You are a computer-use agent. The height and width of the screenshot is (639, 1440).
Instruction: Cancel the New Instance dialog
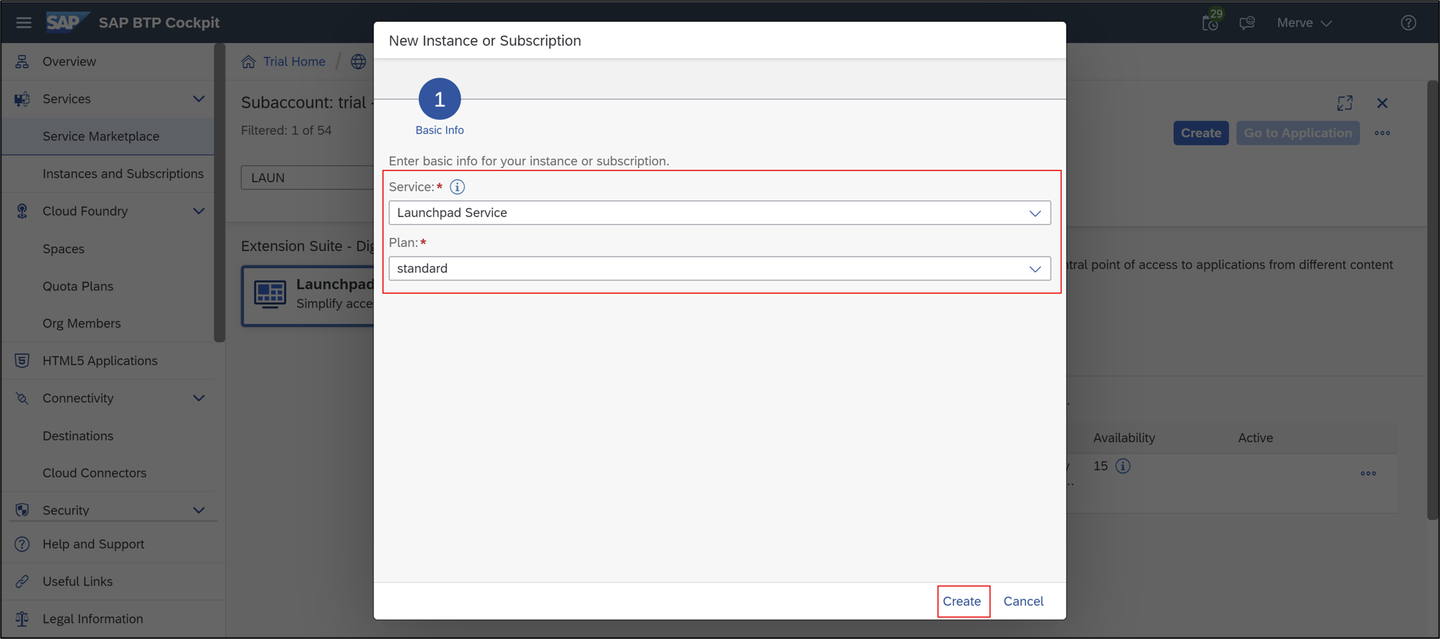(x=1023, y=601)
